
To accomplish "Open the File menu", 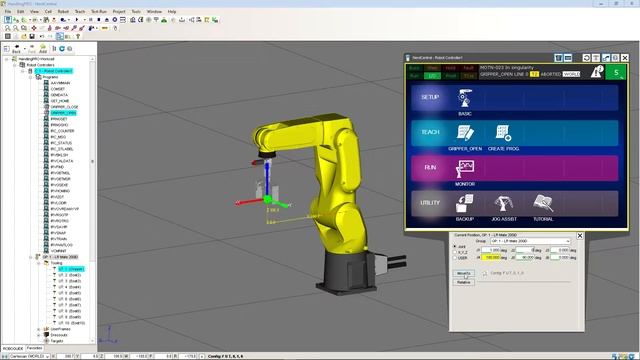I will coord(8,11).
